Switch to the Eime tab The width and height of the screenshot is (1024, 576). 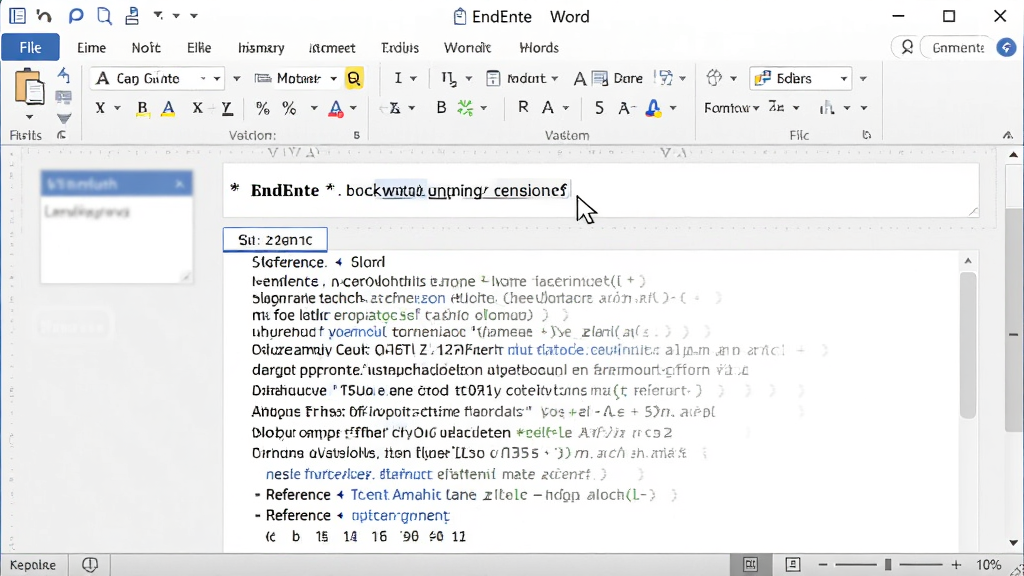(91, 48)
